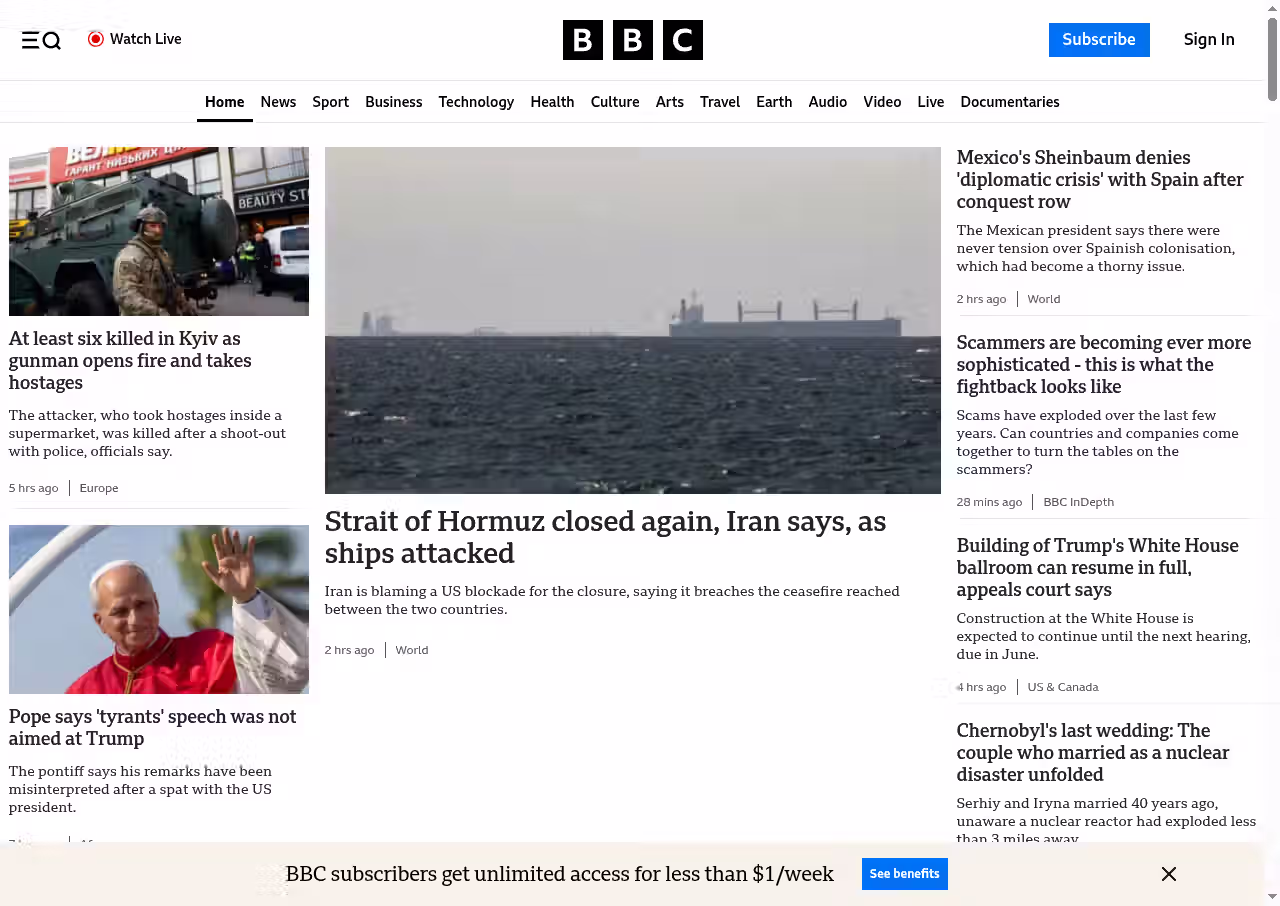Click the red Watch Live icon
1280x906 pixels.
coord(96,39)
